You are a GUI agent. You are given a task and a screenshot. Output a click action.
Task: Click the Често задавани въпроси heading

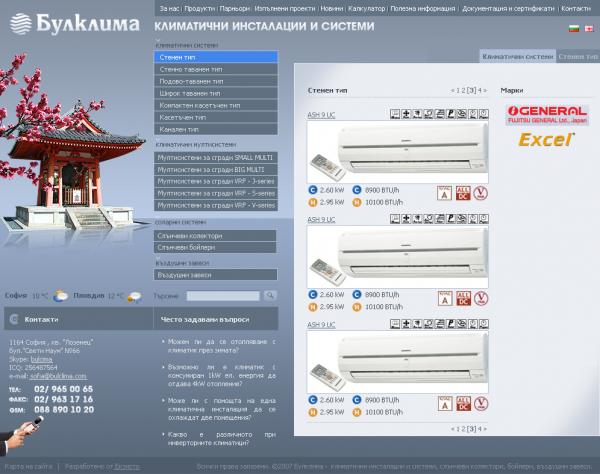[205, 319]
